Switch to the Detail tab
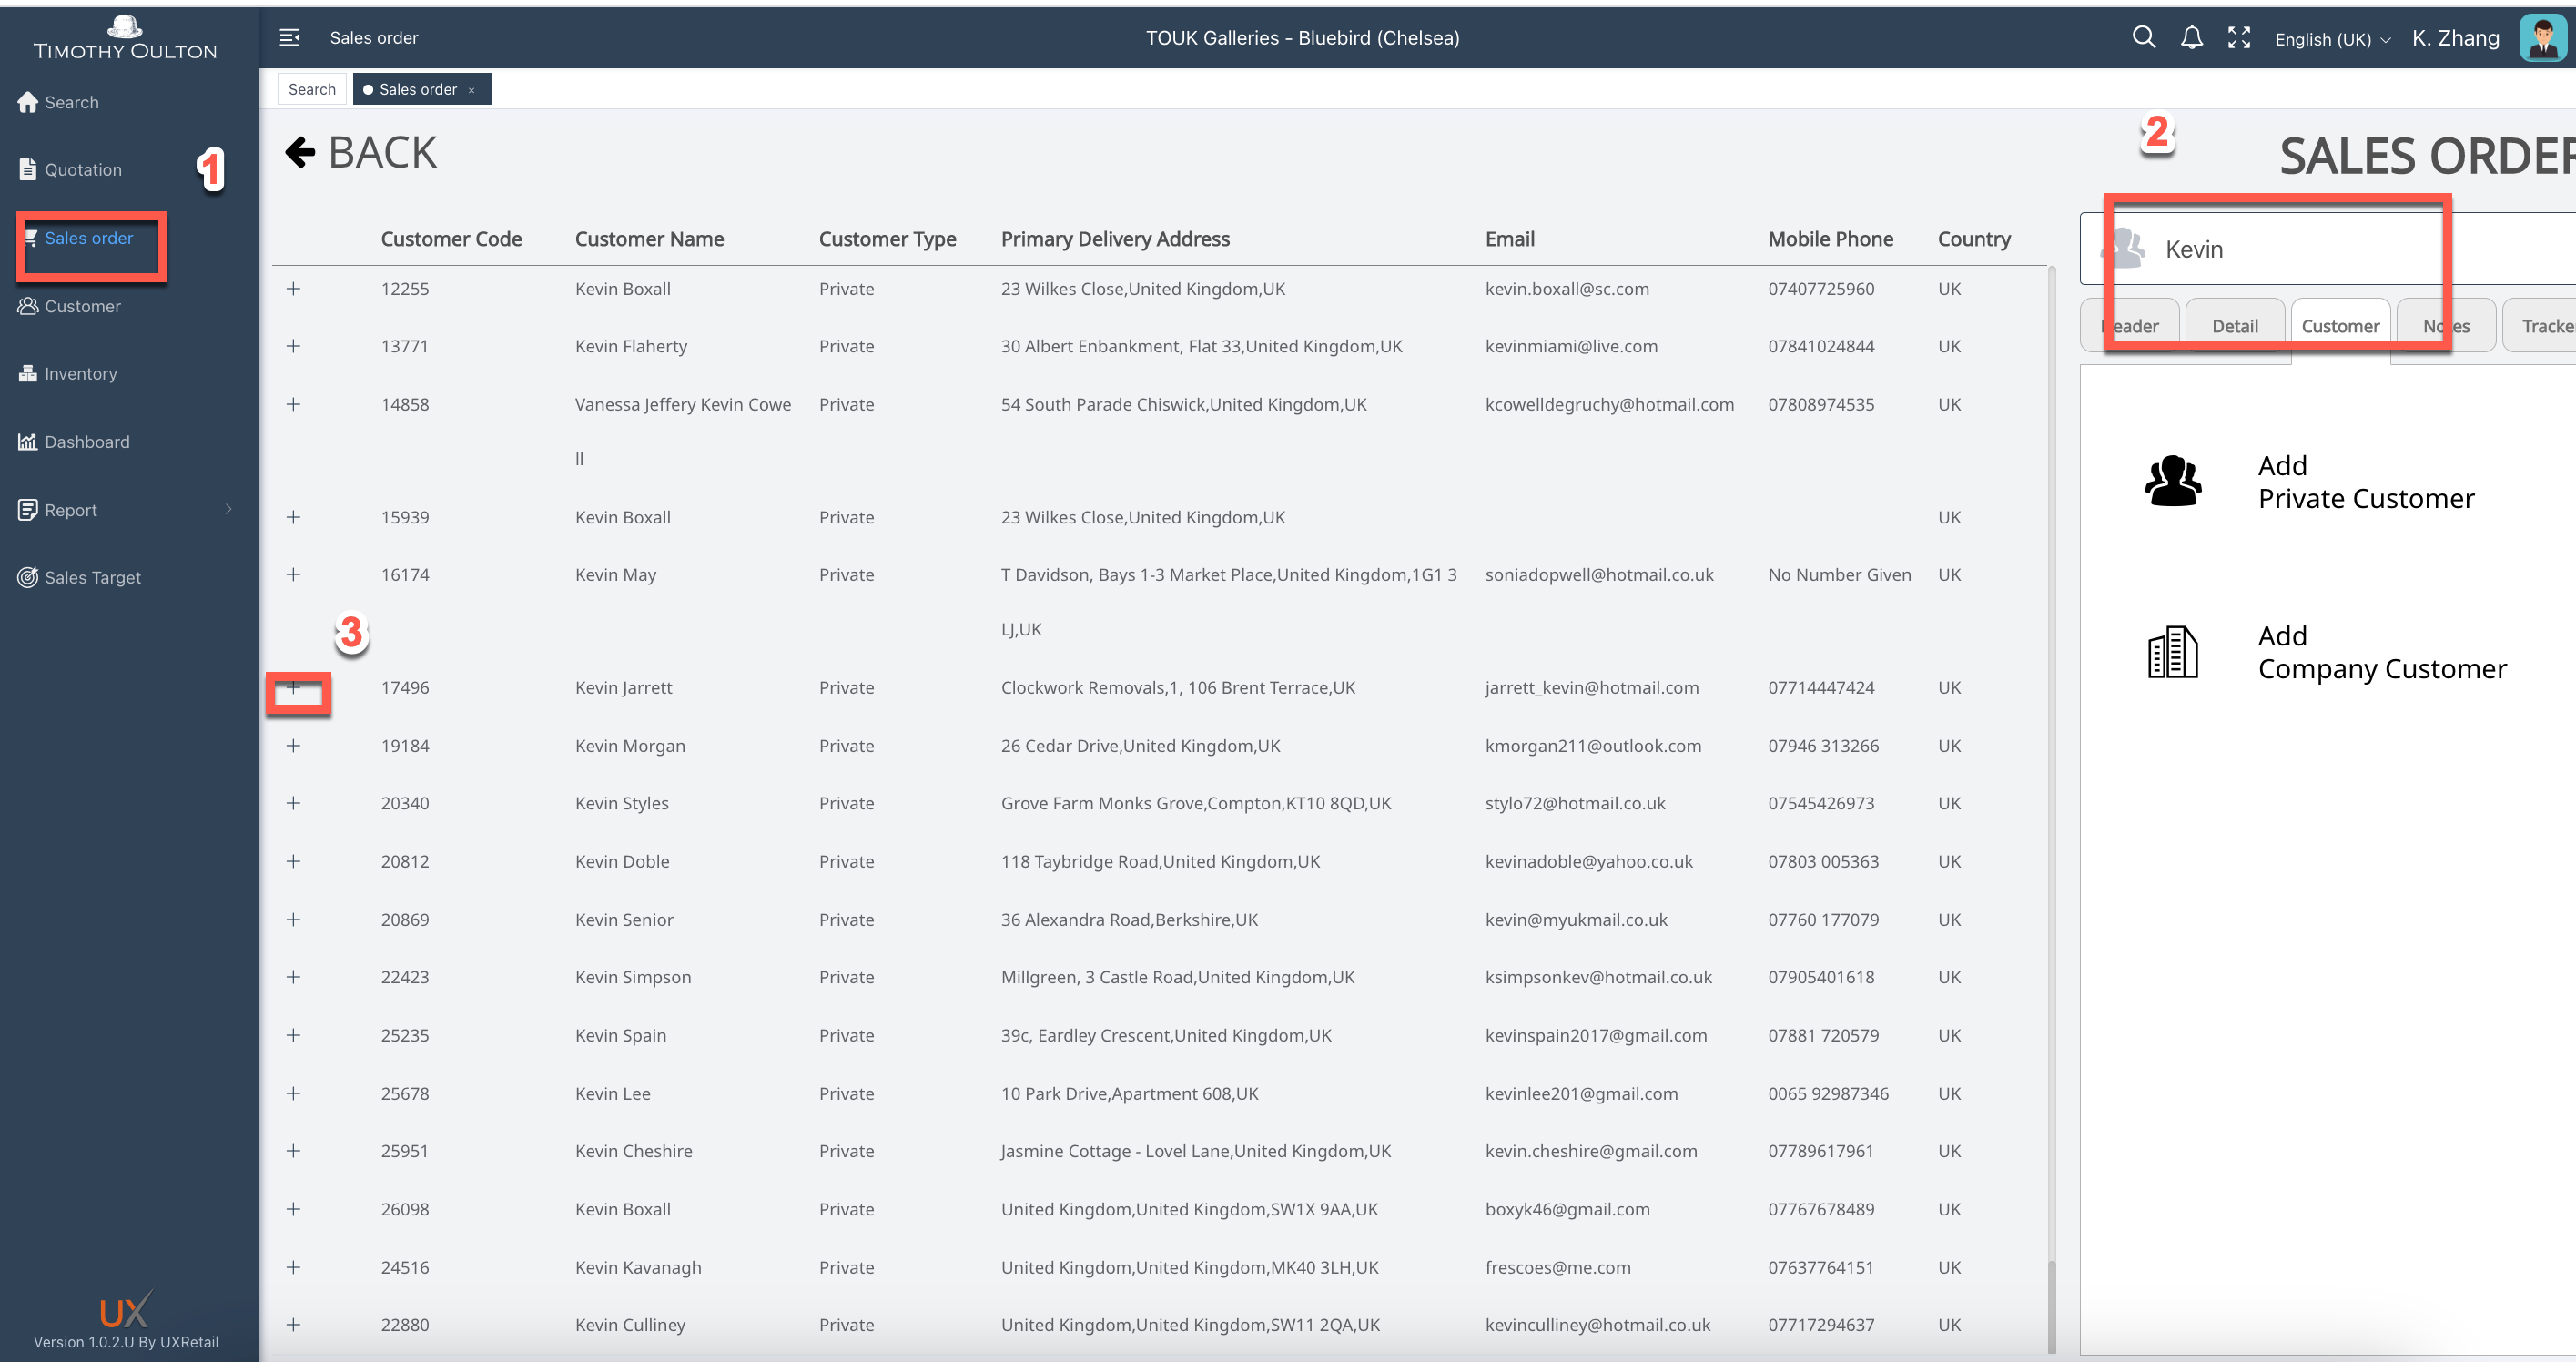 point(2234,326)
